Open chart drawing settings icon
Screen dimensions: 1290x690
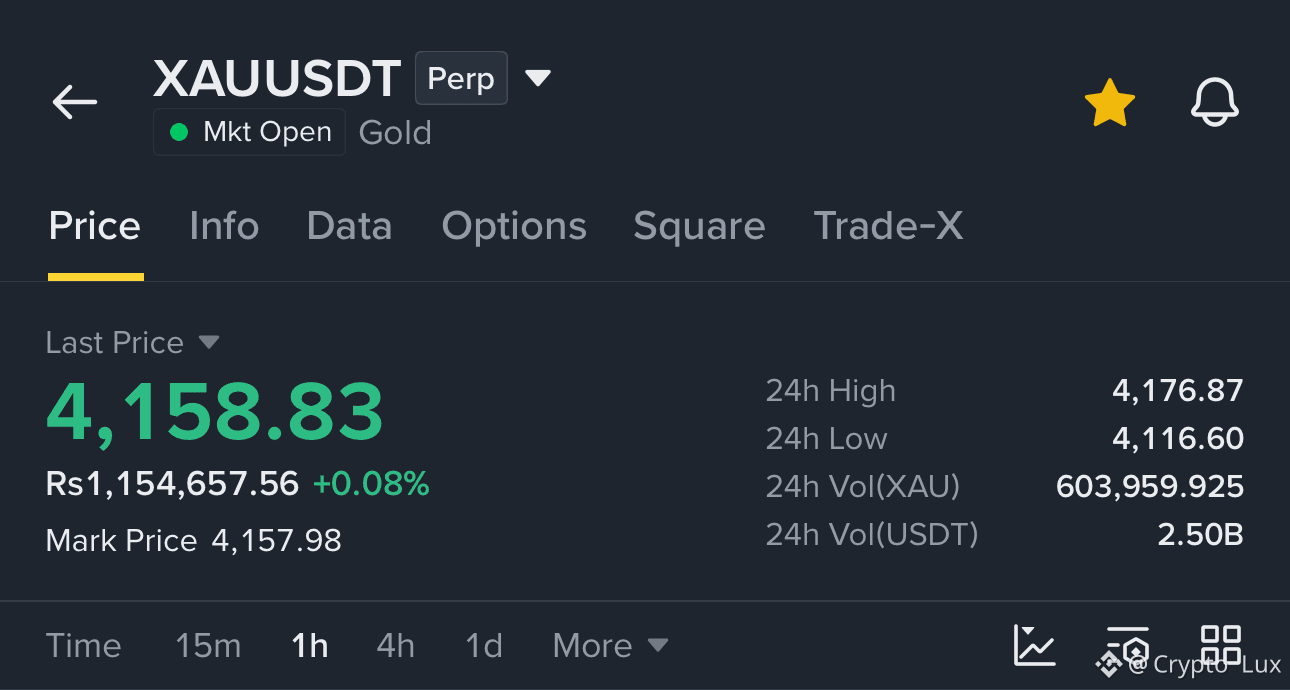(1128, 647)
